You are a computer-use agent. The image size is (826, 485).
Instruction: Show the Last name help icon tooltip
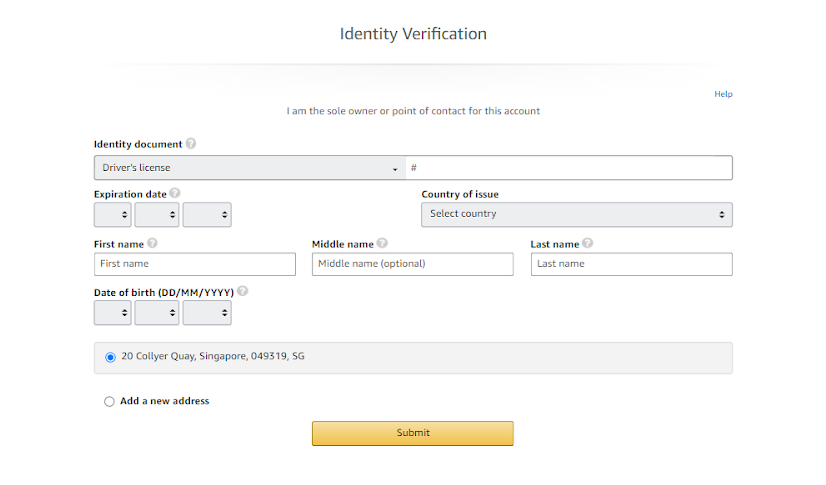click(587, 243)
